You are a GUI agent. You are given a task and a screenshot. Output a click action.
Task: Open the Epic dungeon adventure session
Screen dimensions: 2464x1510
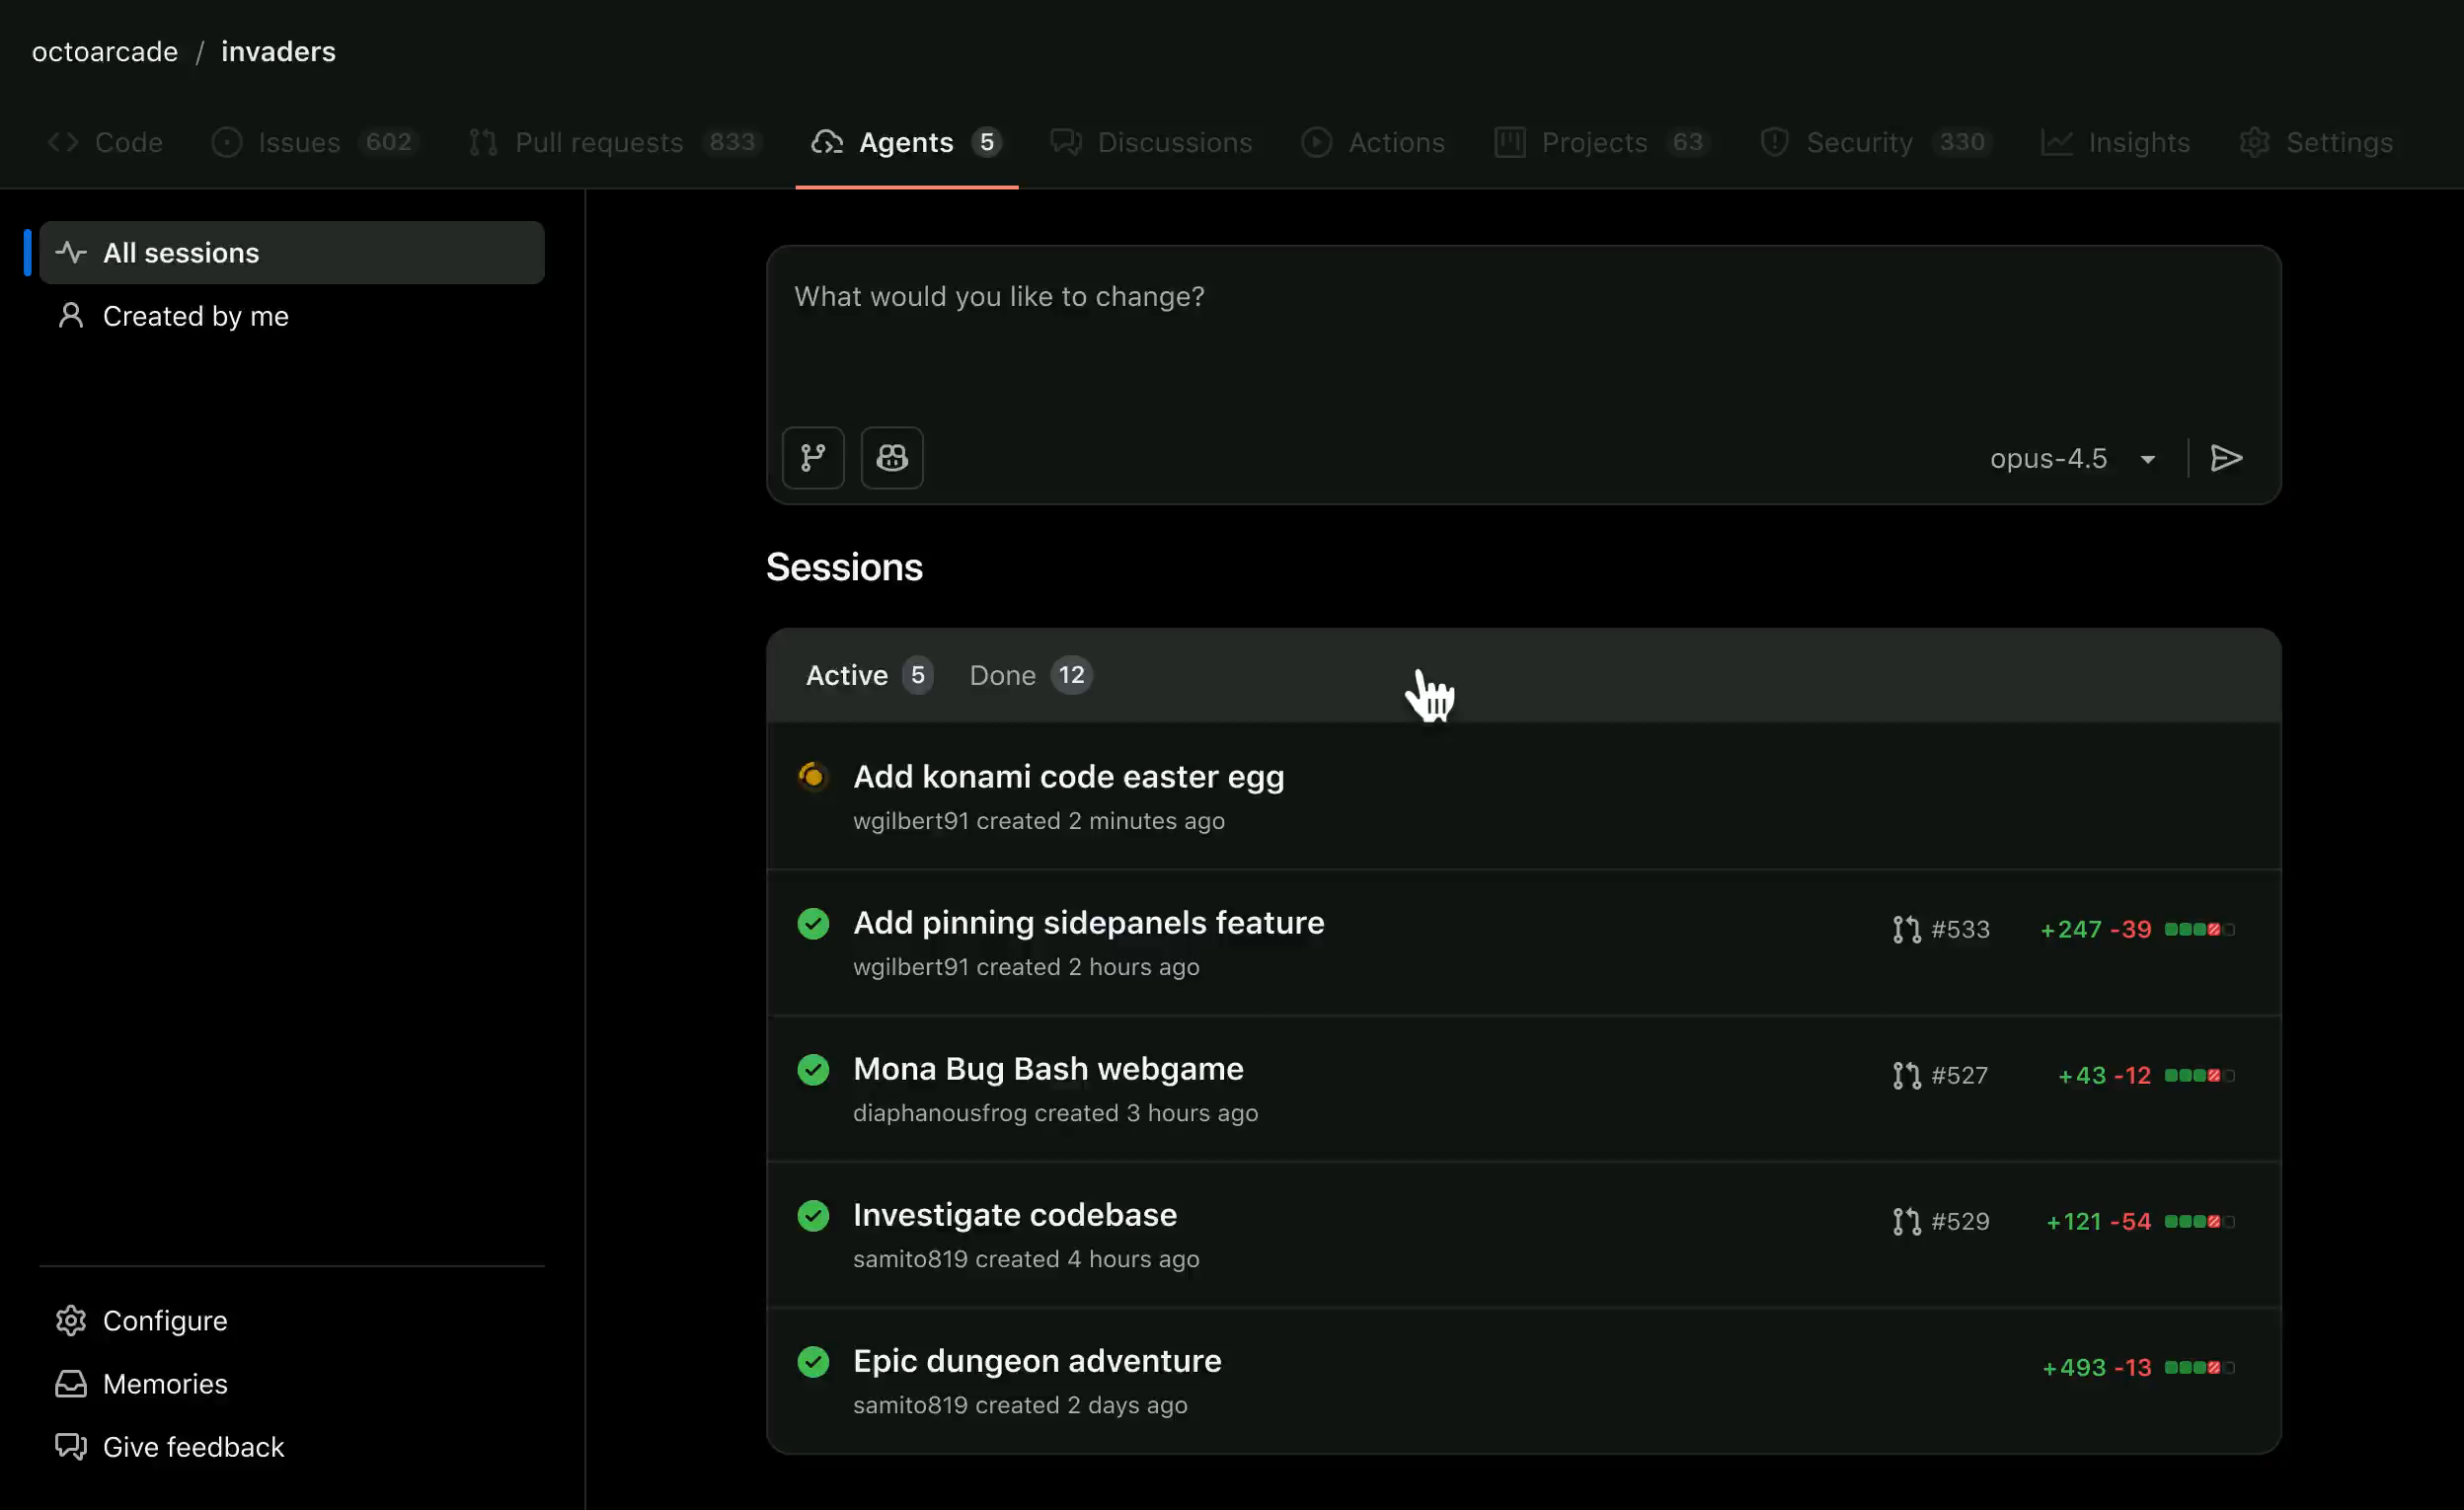(x=1037, y=1360)
